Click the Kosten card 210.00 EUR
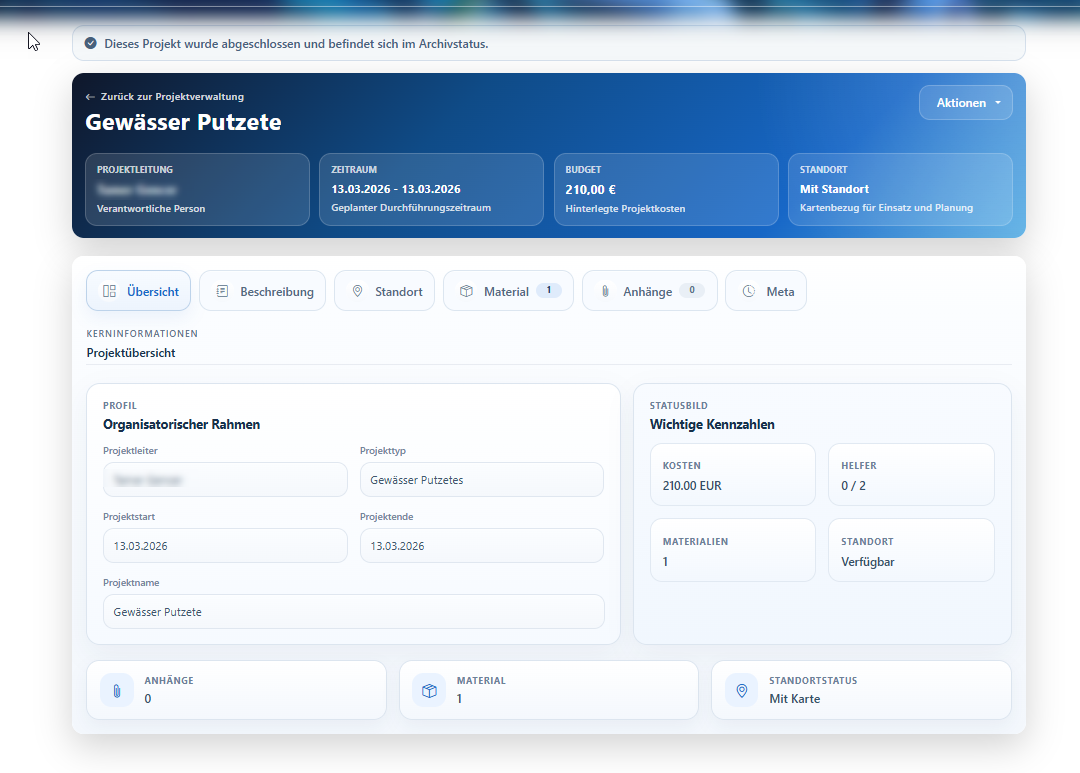Viewport: 1080px width, 773px height. [x=733, y=475]
